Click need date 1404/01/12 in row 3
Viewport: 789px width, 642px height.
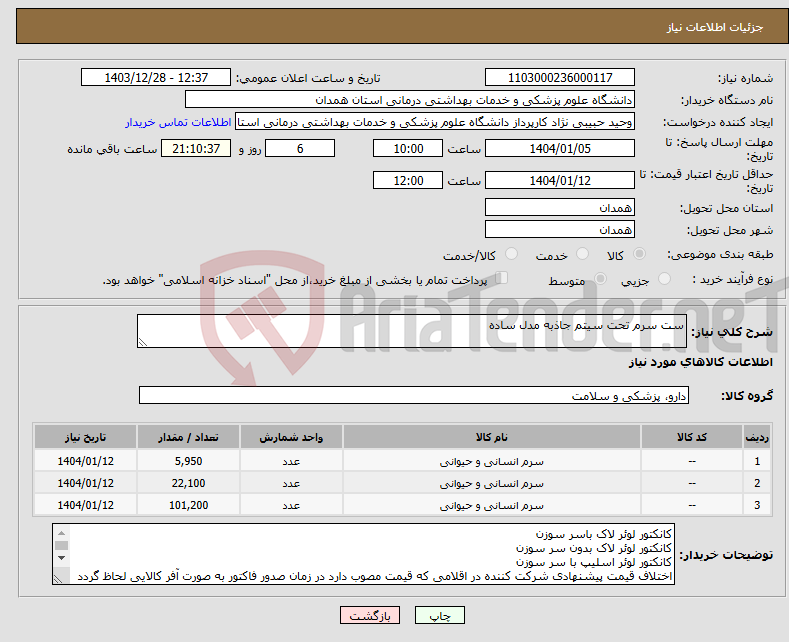pos(86,505)
